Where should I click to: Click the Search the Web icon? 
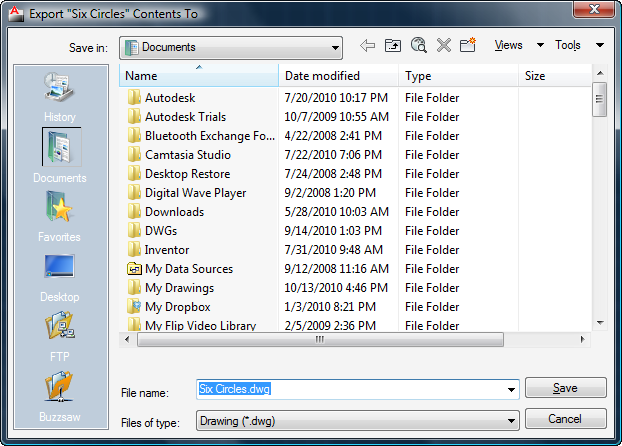click(x=419, y=46)
